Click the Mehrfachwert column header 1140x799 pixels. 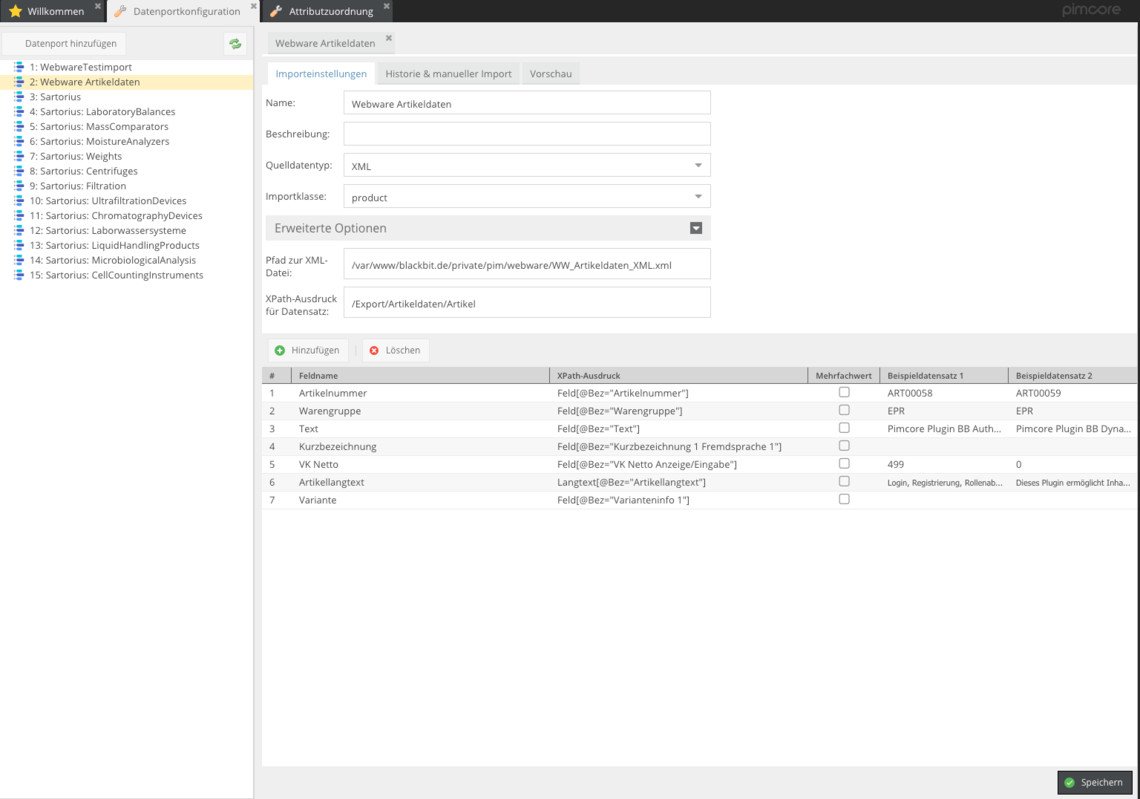pyautogui.click(x=843, y=376)
